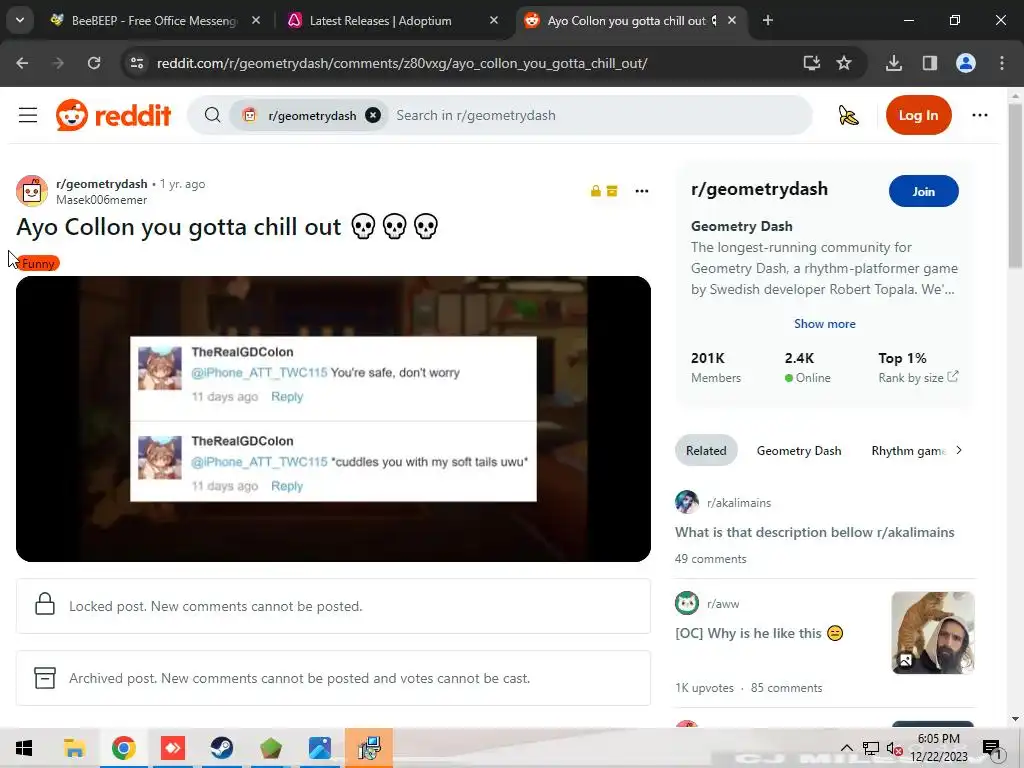Switch to the Adoptium Latest Releases tab

[380, 21]
